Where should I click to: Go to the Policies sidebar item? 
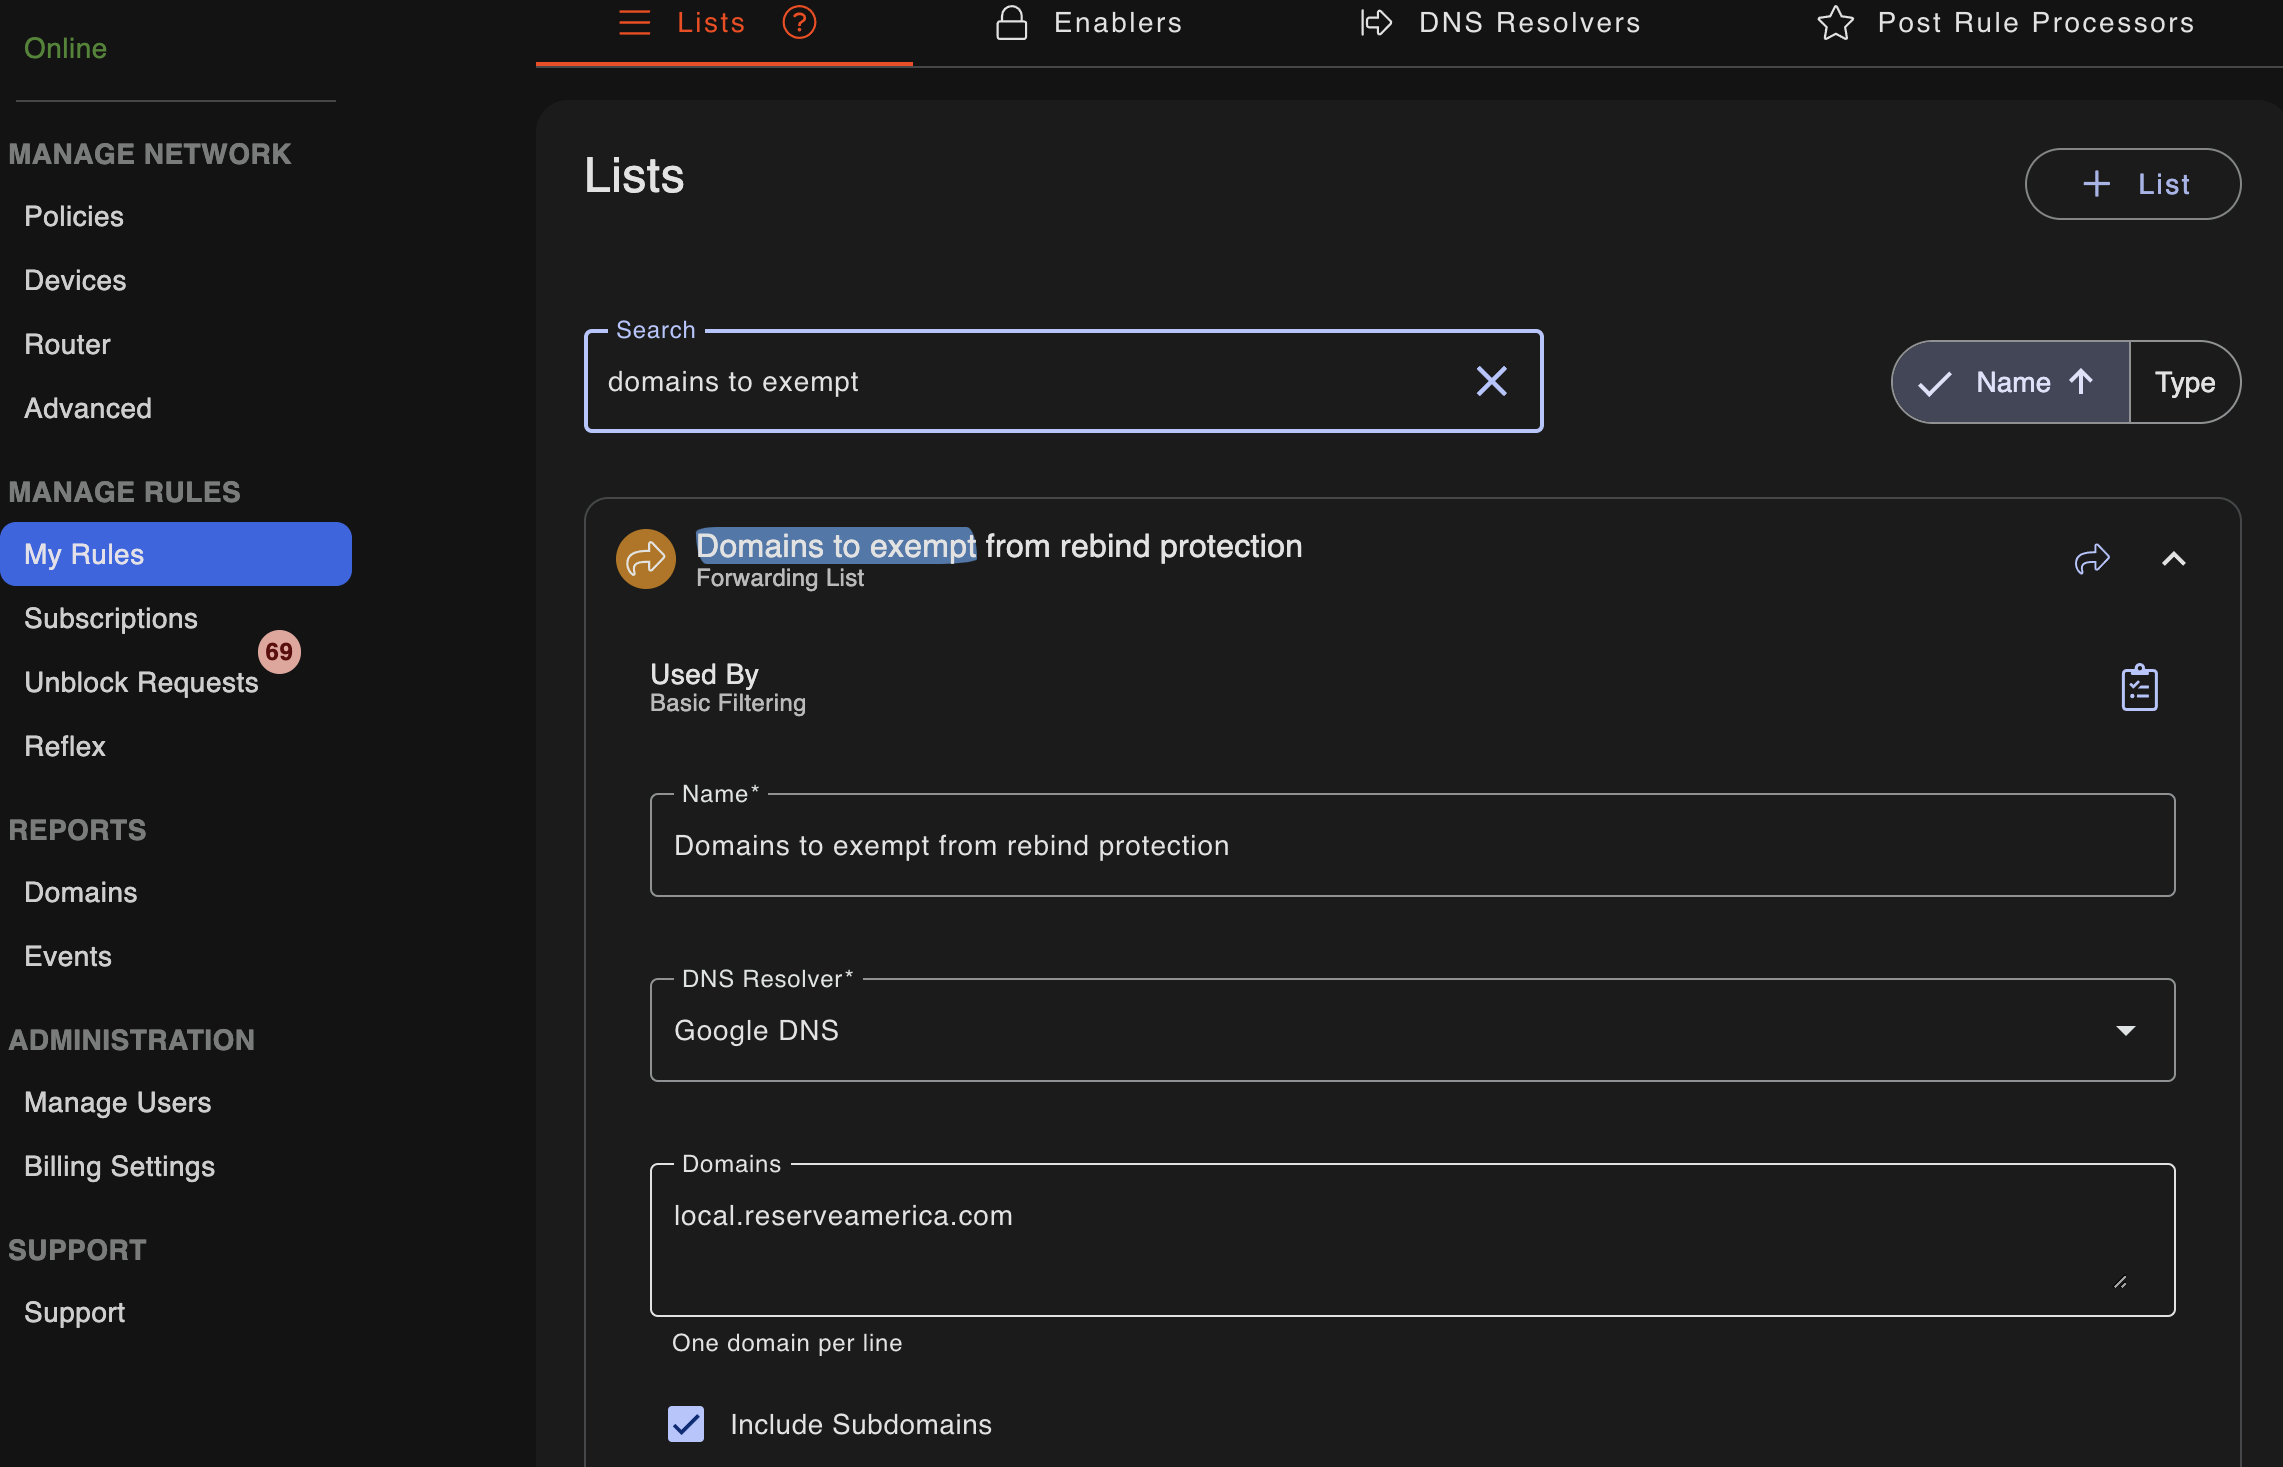coord(74,216)
